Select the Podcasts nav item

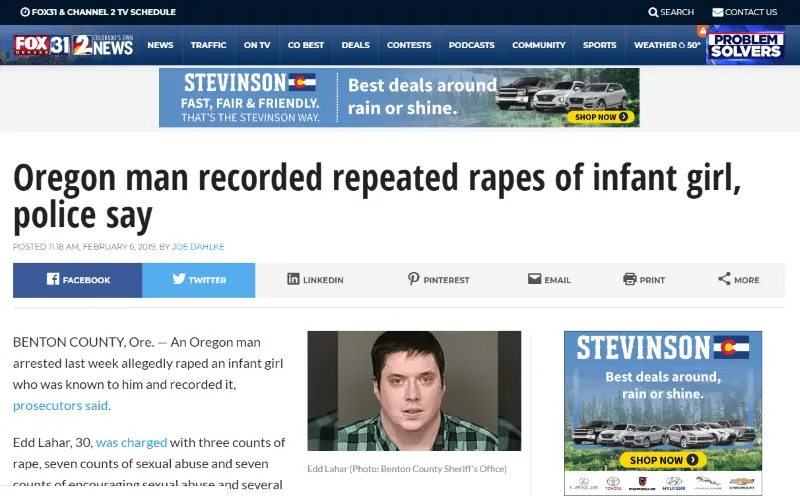click(x=471, y=45)
